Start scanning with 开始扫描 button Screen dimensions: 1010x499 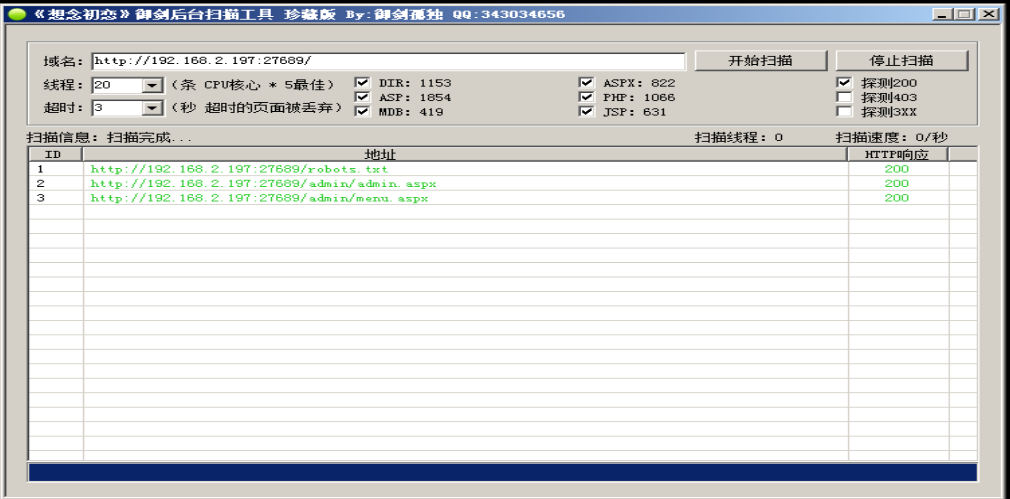tap(760, 61)
